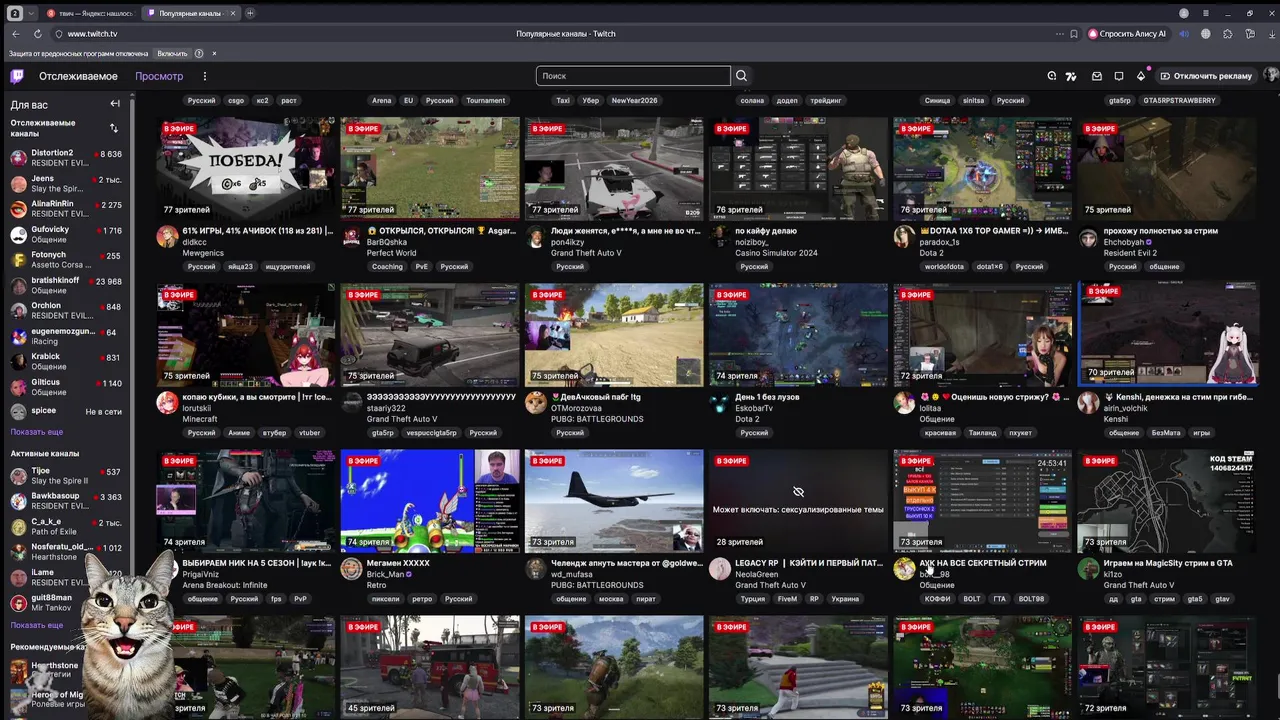Click the Tournament tag
This screenshot has height=720, width=1280.
tap(486, 100)
